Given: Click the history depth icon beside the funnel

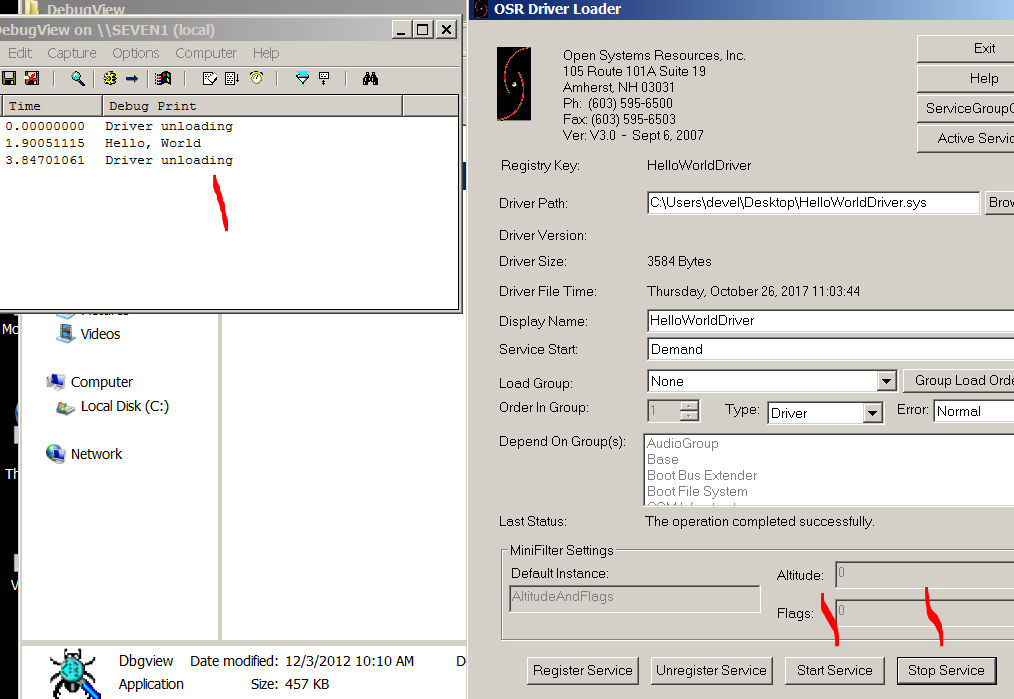Looking at the screenshot, I should pyautogui.click(x=324, y=78).
